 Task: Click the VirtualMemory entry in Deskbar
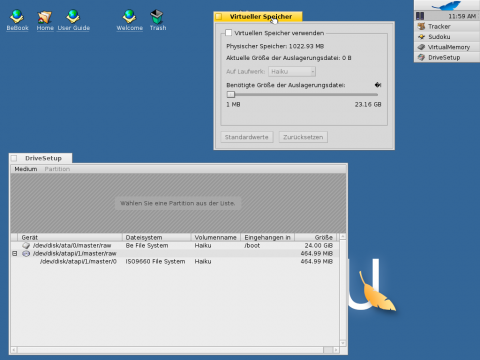pos(447,47)
